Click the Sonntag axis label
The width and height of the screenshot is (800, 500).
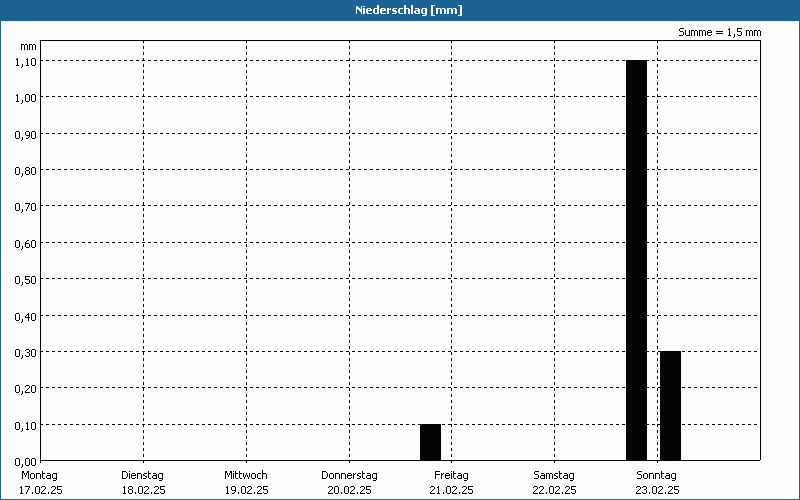tap(657, 475)
